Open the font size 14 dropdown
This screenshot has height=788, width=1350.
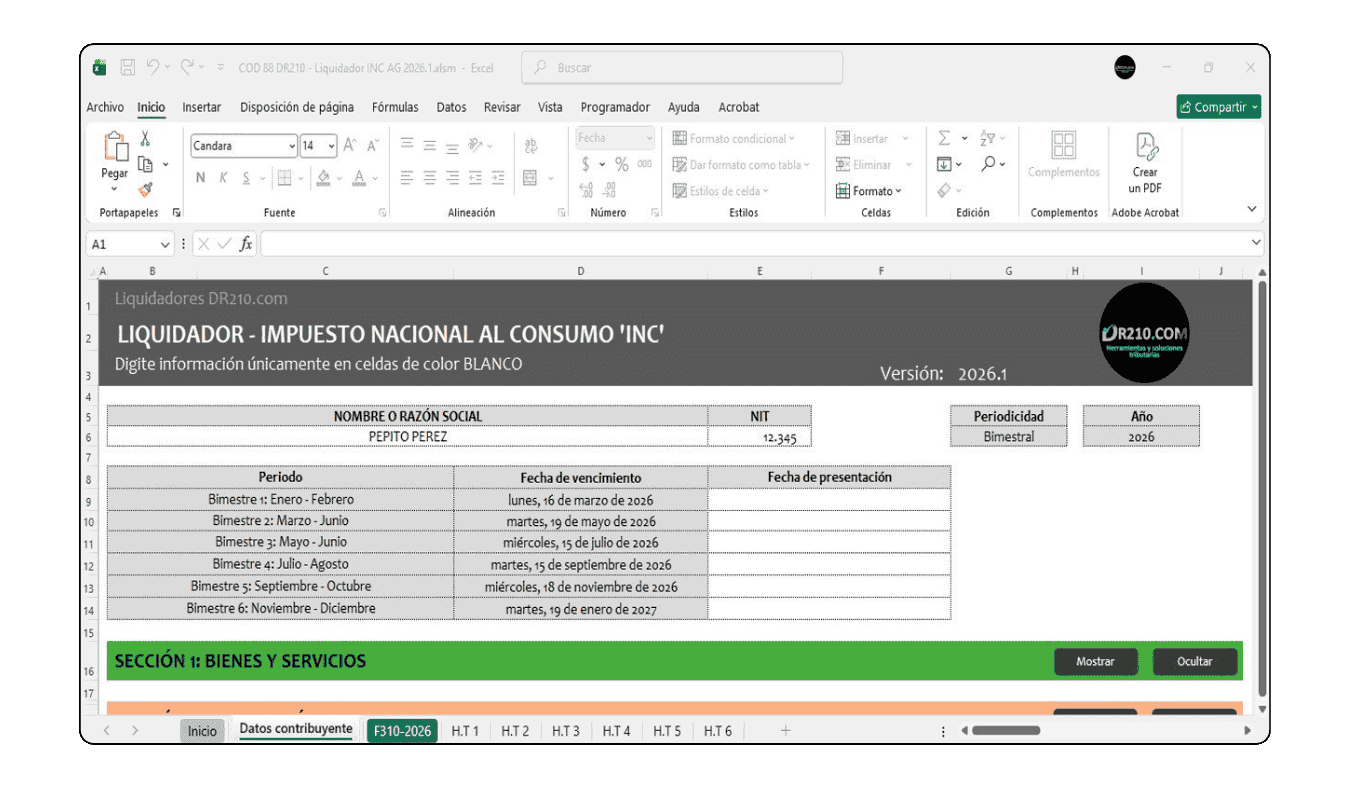[x=331, y=146]
